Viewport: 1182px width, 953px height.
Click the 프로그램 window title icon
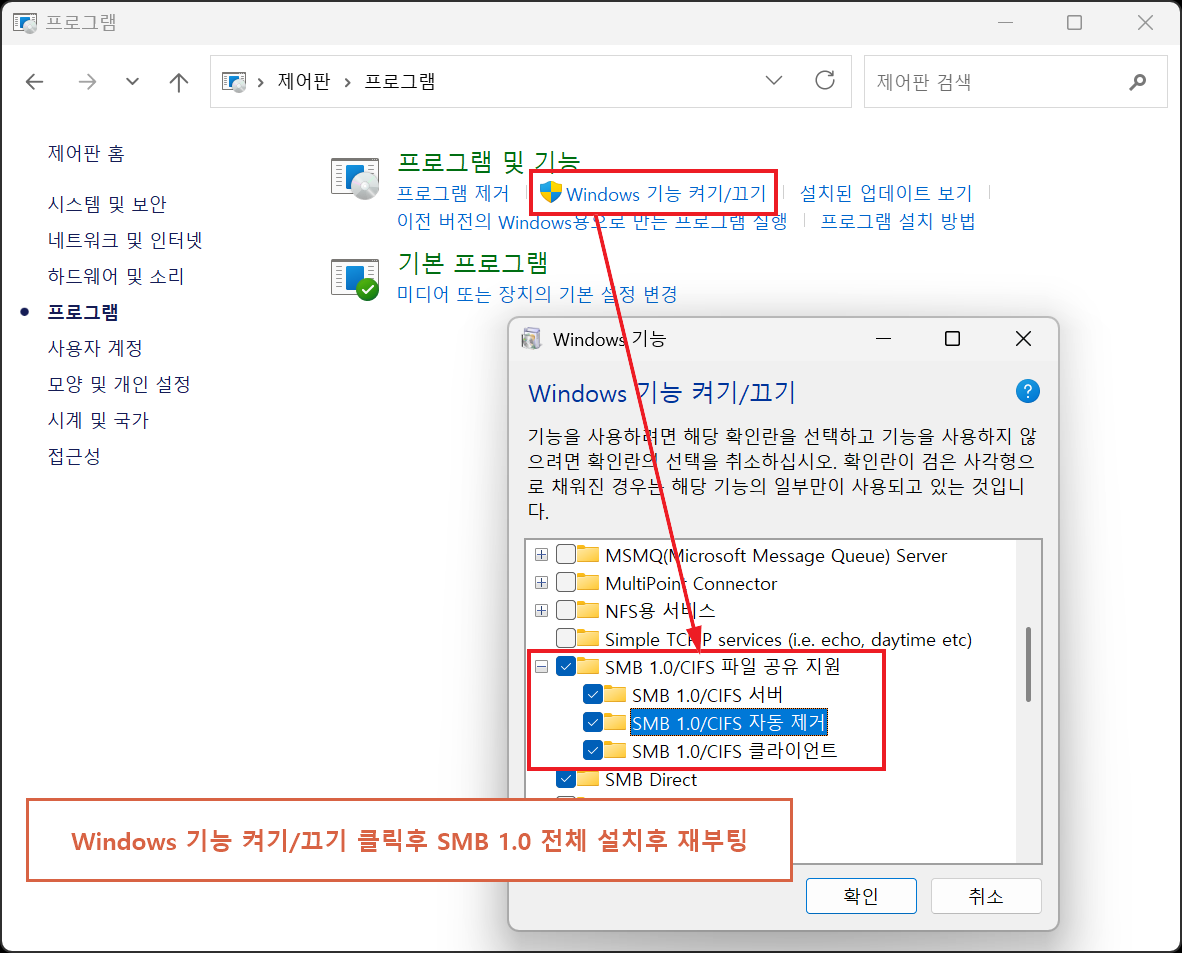25,23
